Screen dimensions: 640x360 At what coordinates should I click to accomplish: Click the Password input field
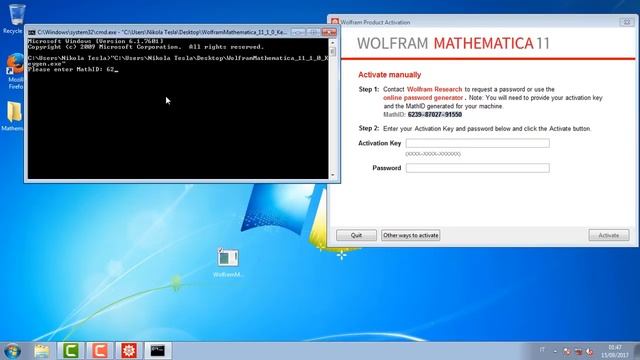pyautogui.click(x=478, y=168)
